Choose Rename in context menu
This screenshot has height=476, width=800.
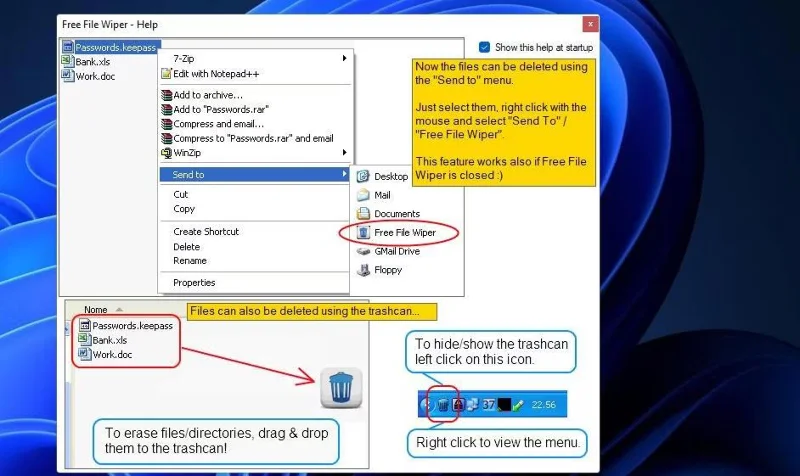coord(190,261)
